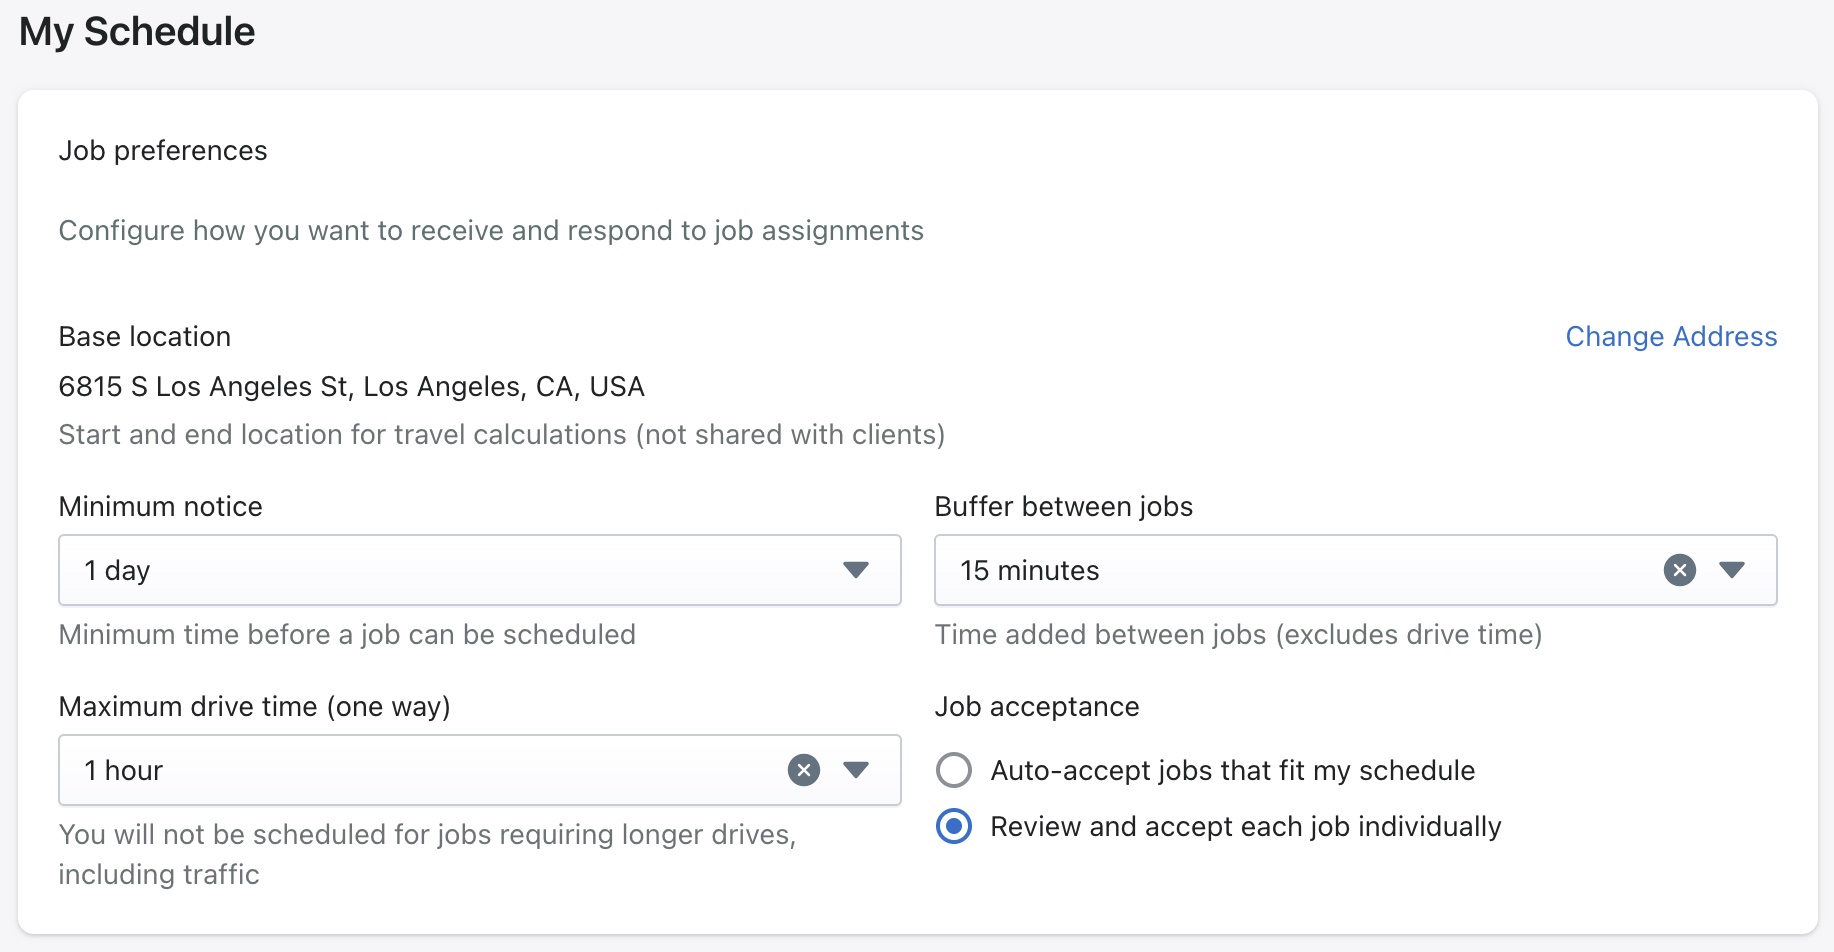Clear the Maximum drive time value

803,770
